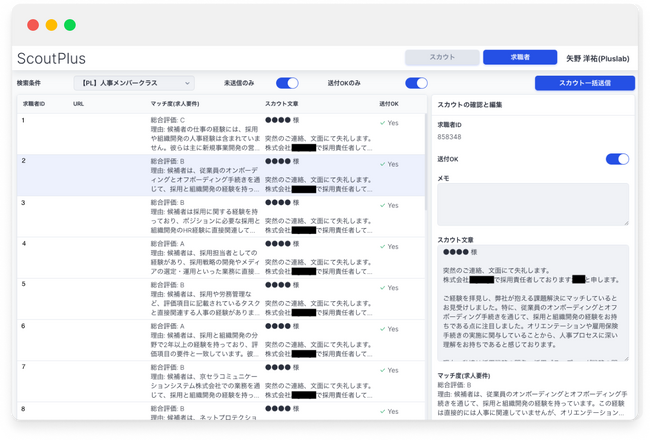Viewport: 650px width, 441px height.
Task: Click the Yes checkmark in row 1
Action: 382,123
